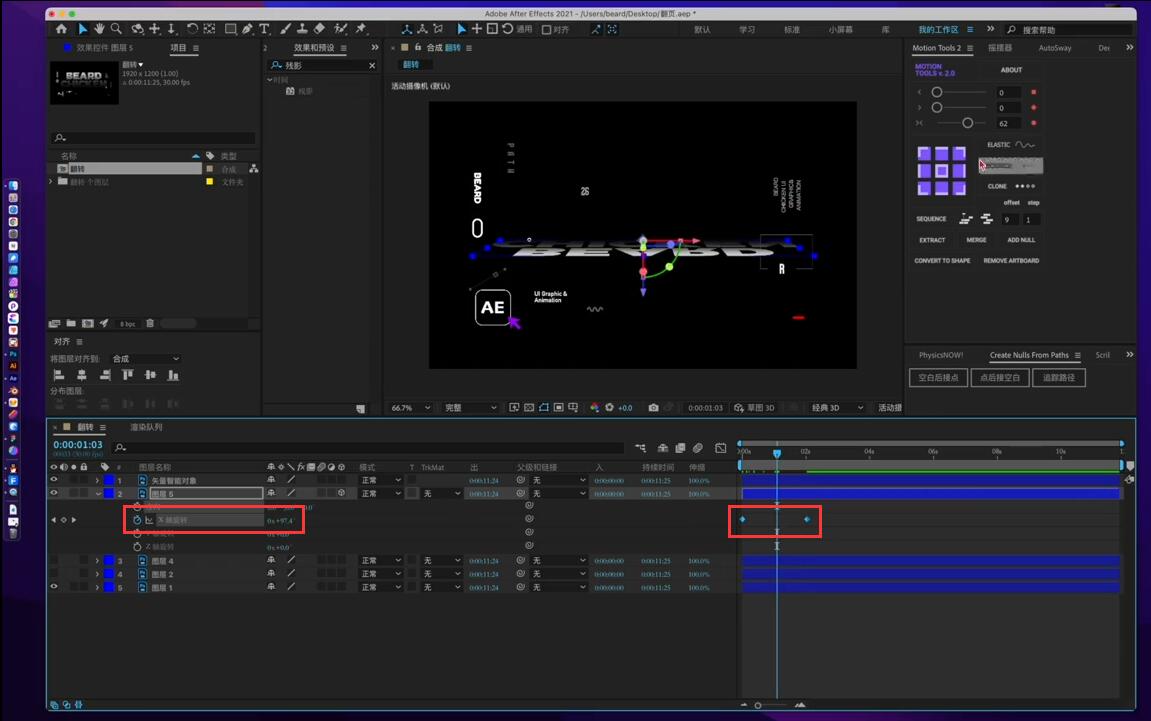Click the new folder icon in Project panel

tap(71, 323)
